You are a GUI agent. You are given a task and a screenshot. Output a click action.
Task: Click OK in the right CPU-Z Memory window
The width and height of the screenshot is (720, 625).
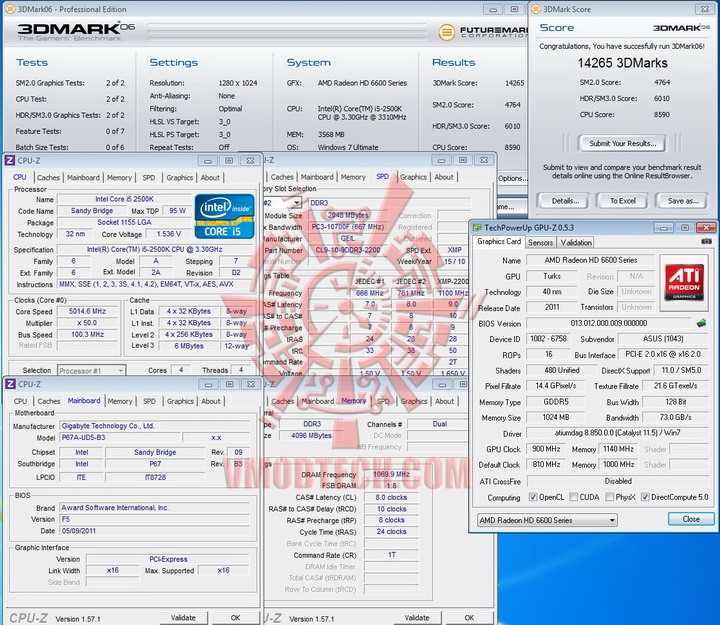469,618
